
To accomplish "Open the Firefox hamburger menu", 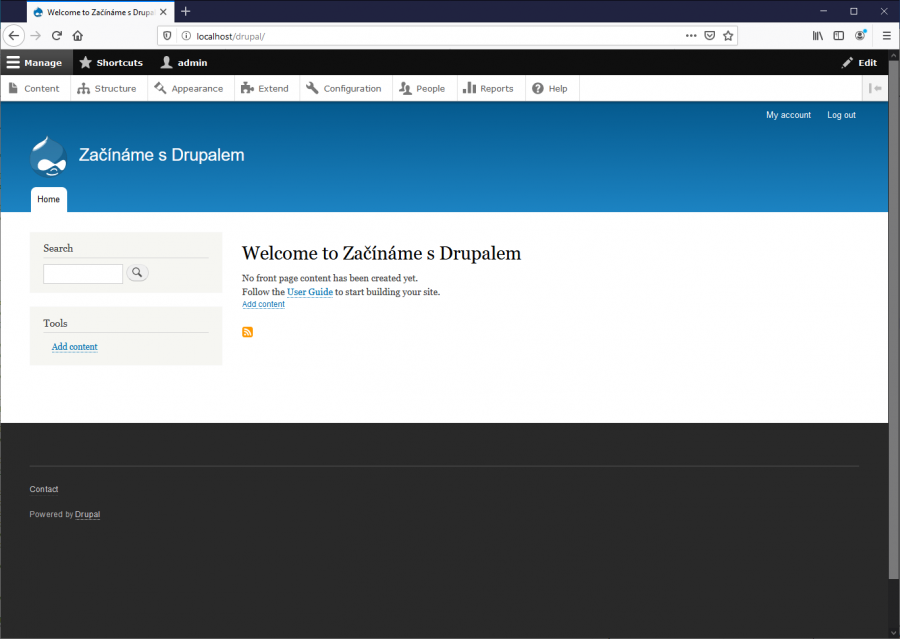I will (887, 36).
